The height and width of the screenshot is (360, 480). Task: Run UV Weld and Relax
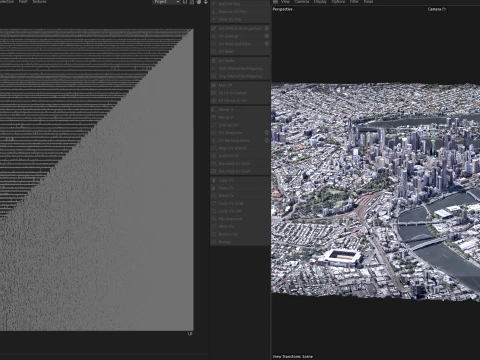click(237, 44)
